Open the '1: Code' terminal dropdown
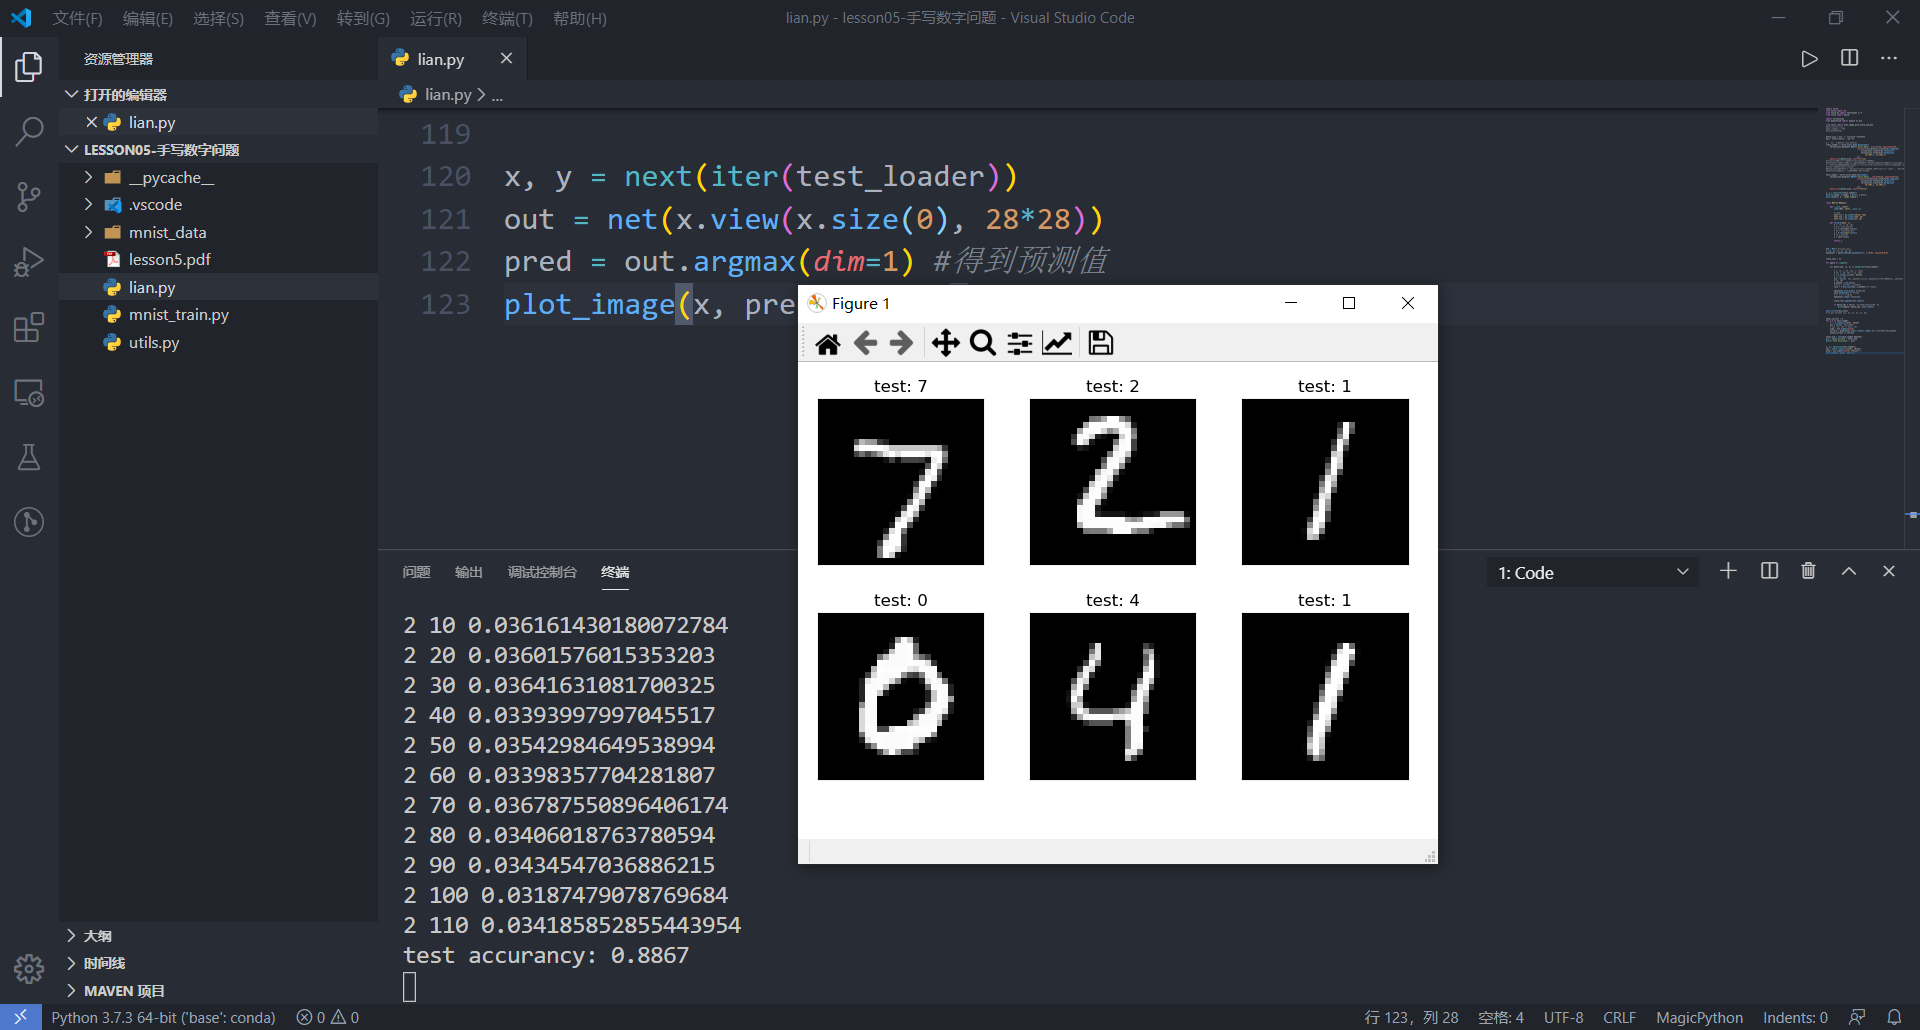 coord(1591,572)
